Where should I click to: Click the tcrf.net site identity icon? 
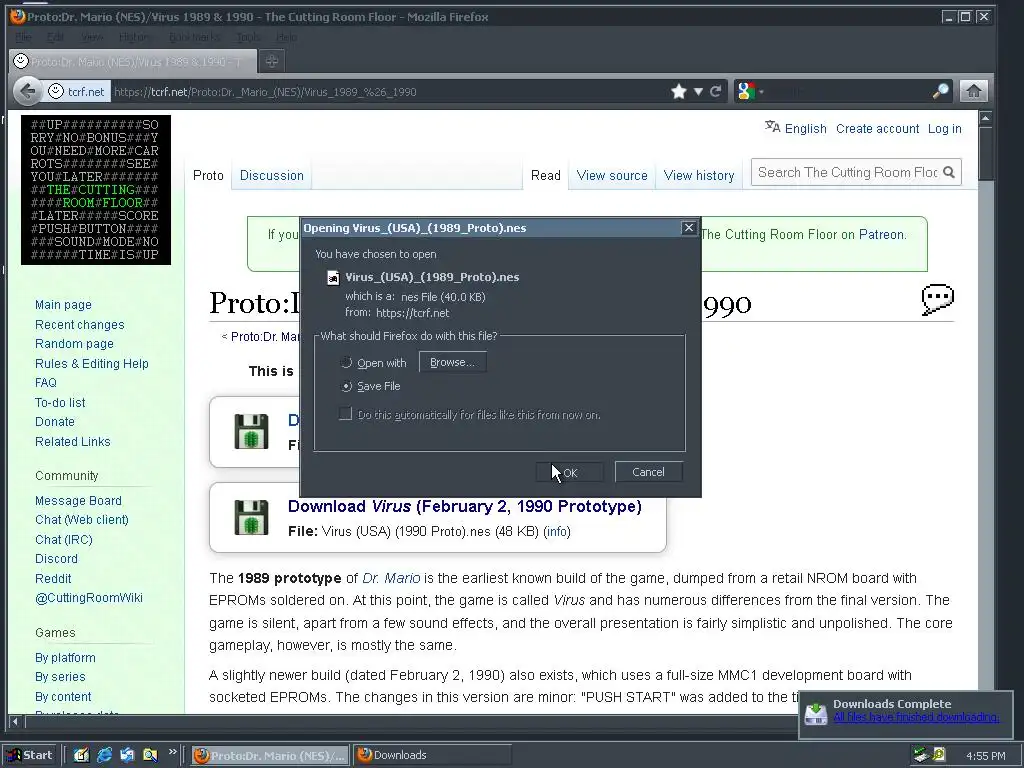coord(56,91)
